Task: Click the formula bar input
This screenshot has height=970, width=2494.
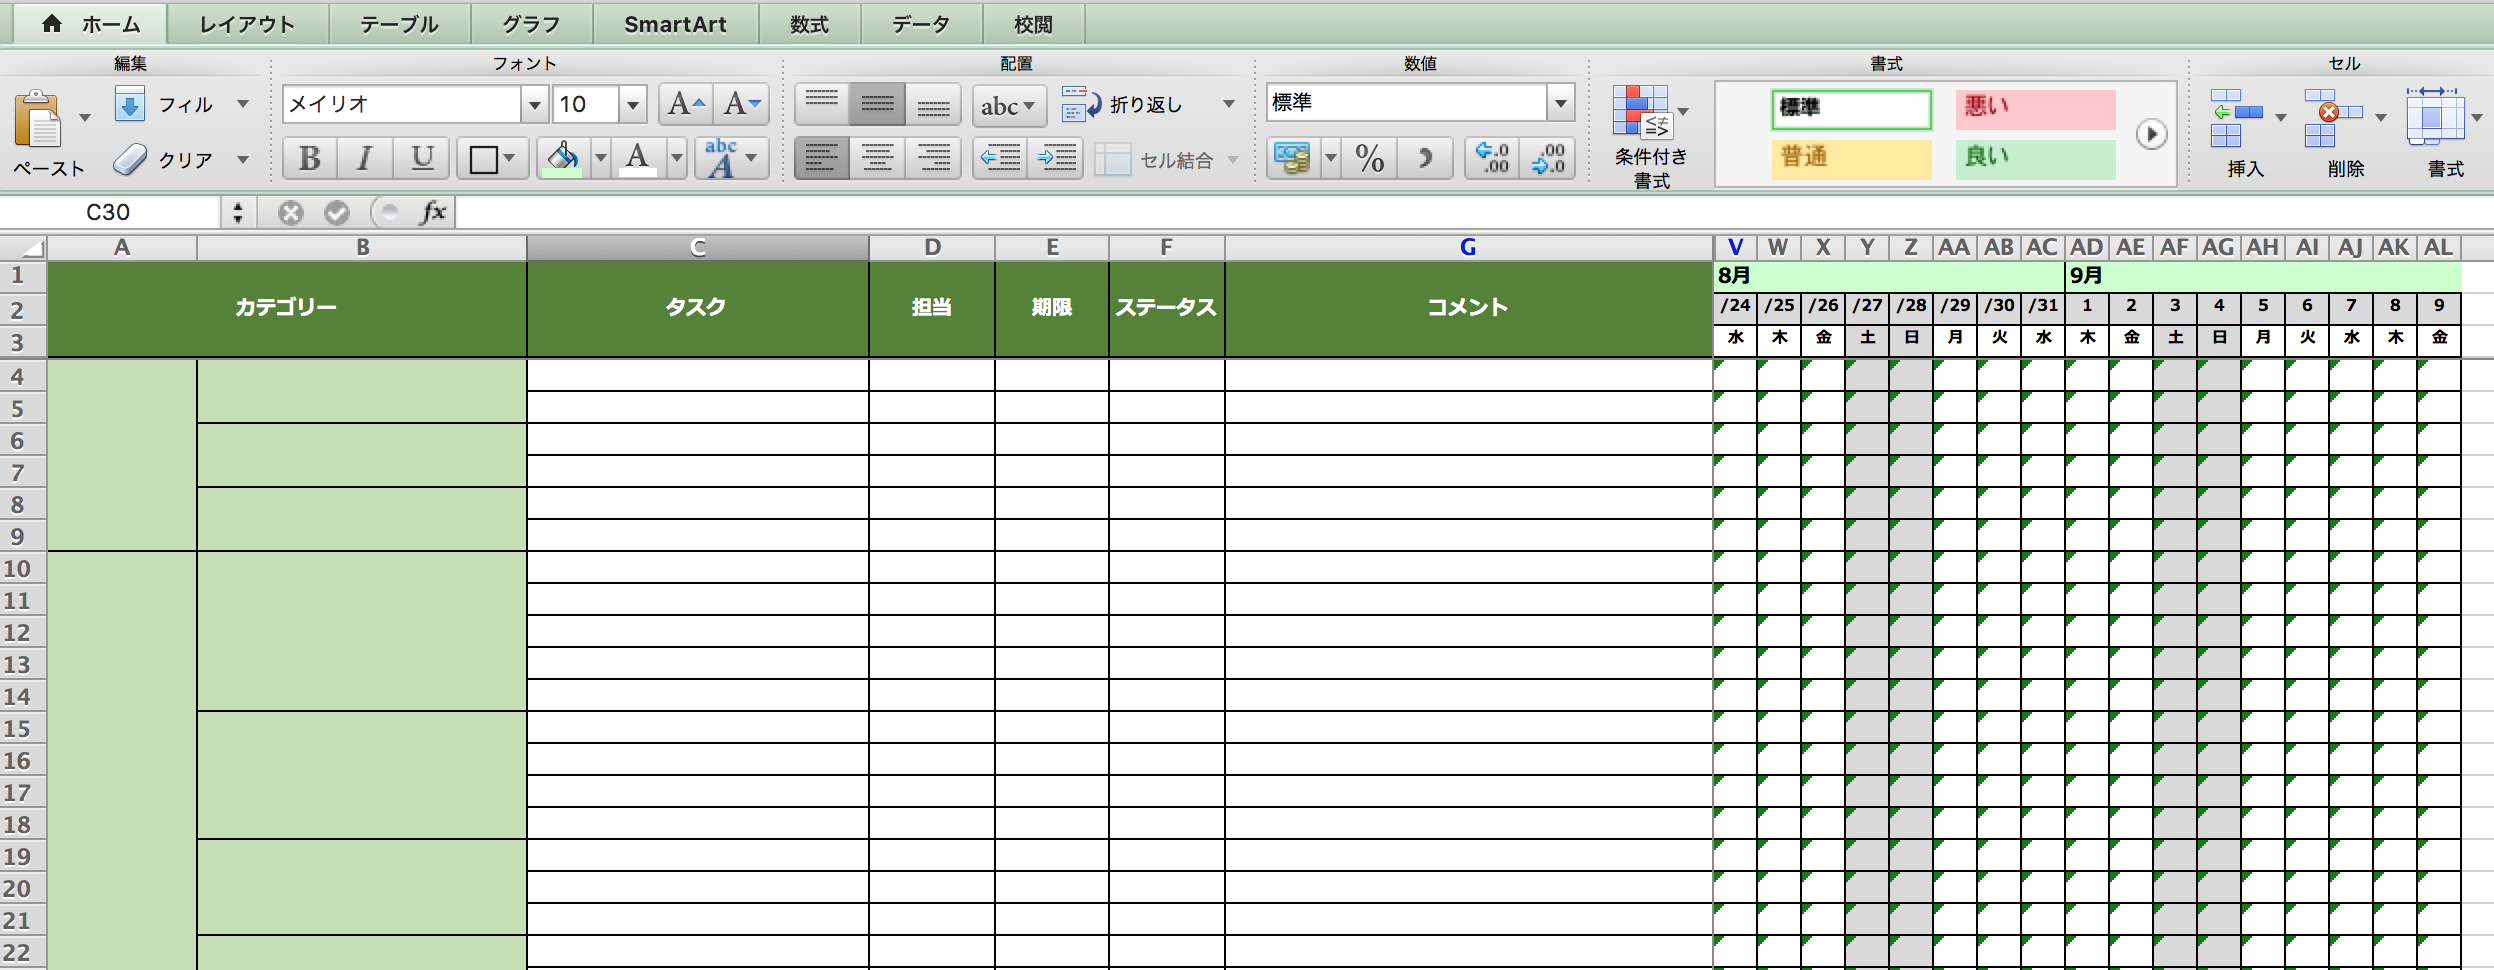Action: (1474, 212)
